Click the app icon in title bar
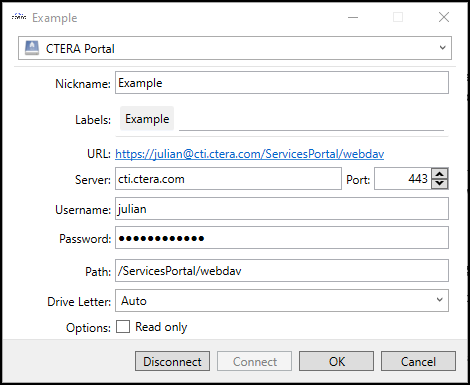 coord(19,17)
